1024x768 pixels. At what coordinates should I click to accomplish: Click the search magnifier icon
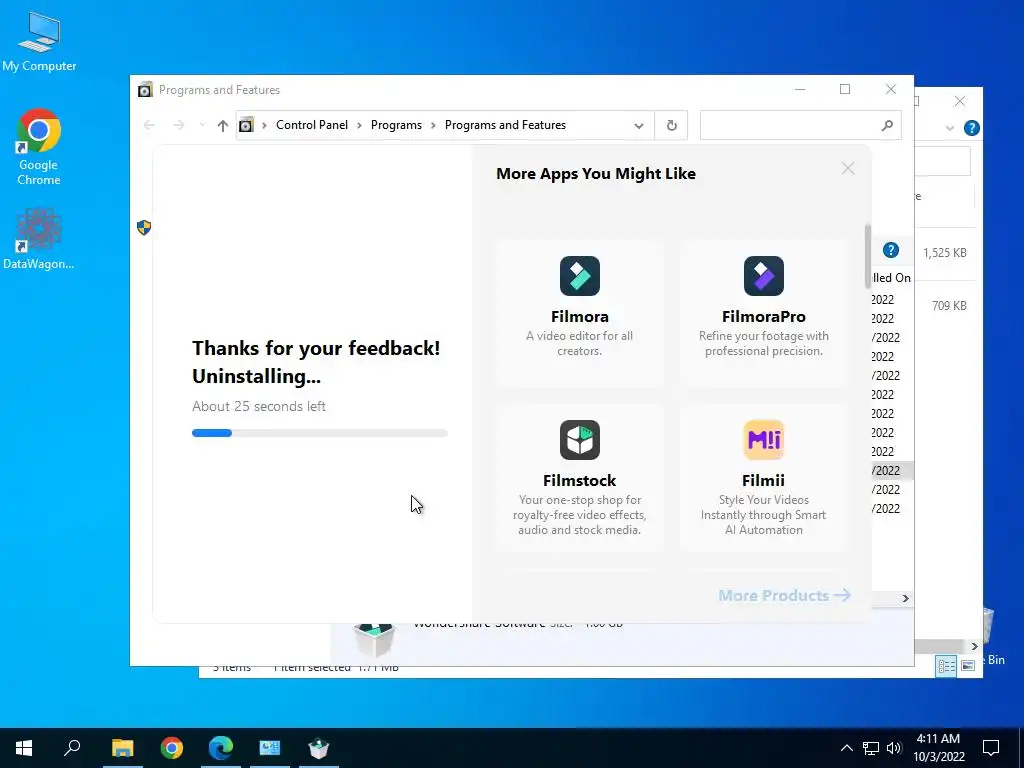click(887, 125)
